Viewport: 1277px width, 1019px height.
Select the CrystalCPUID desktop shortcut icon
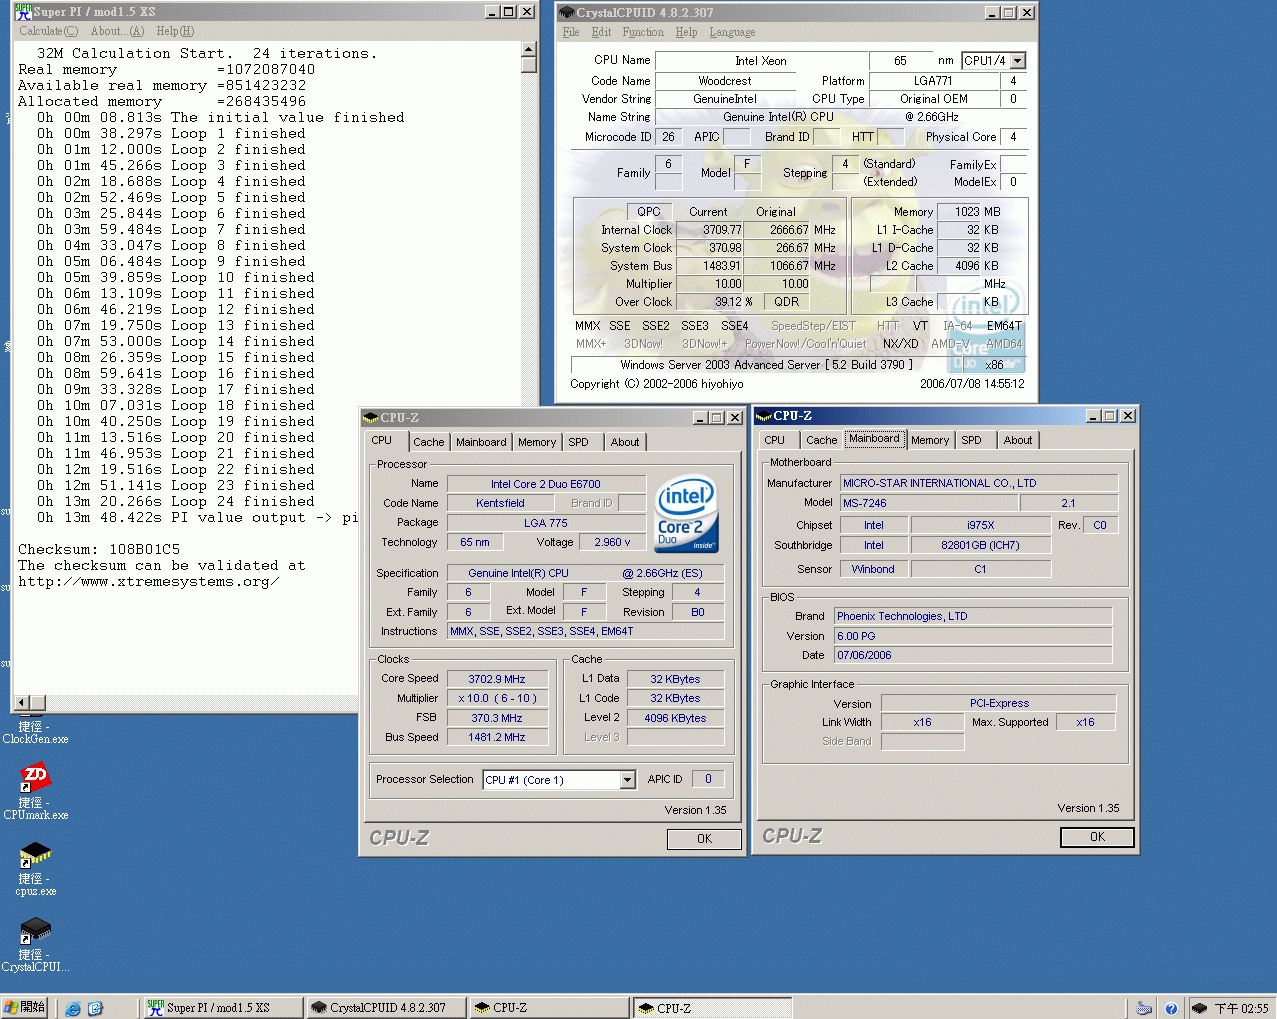pos(35,930)
